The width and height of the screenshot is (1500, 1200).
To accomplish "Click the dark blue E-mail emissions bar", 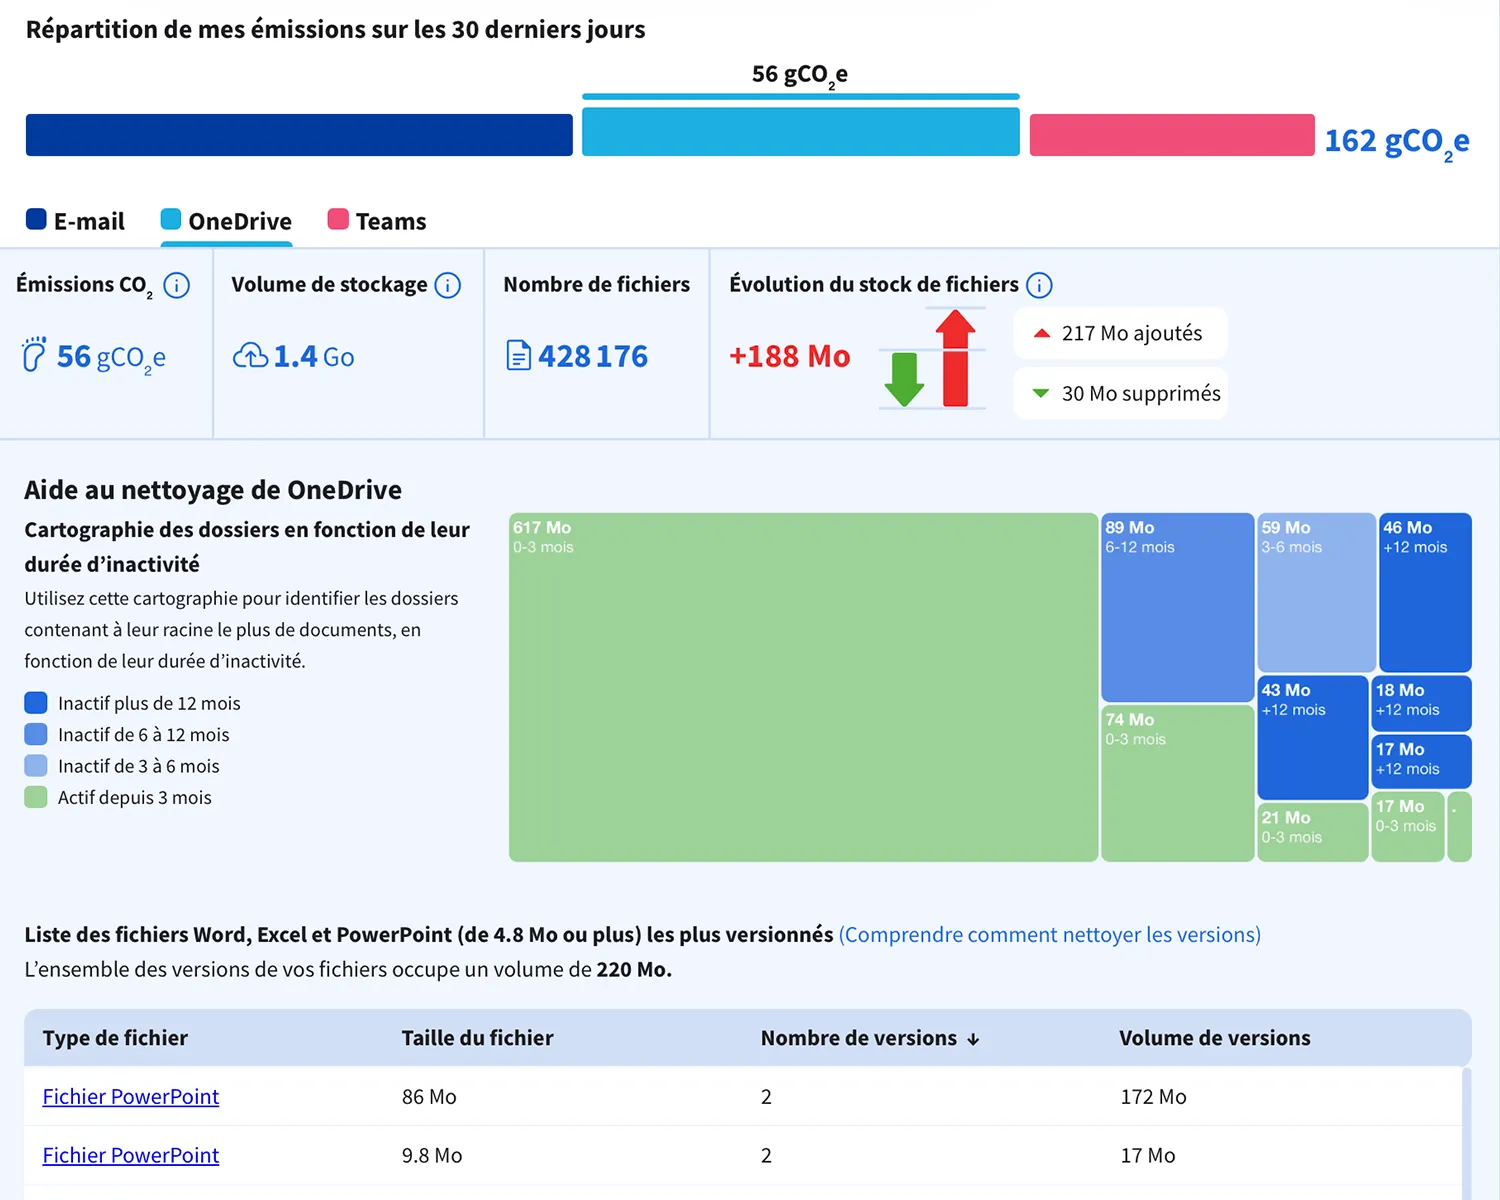I will click(x=299, y=135).
